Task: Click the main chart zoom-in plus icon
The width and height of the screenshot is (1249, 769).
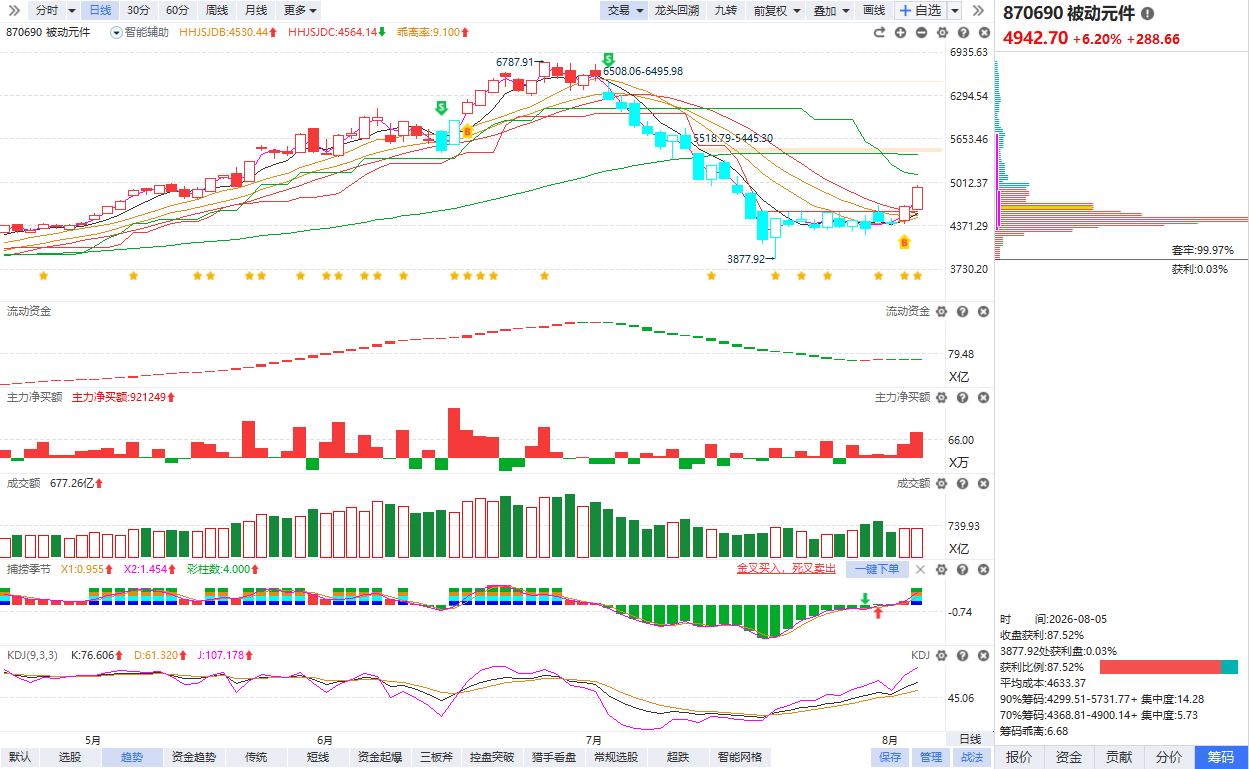Action: [x=900, y=32]
